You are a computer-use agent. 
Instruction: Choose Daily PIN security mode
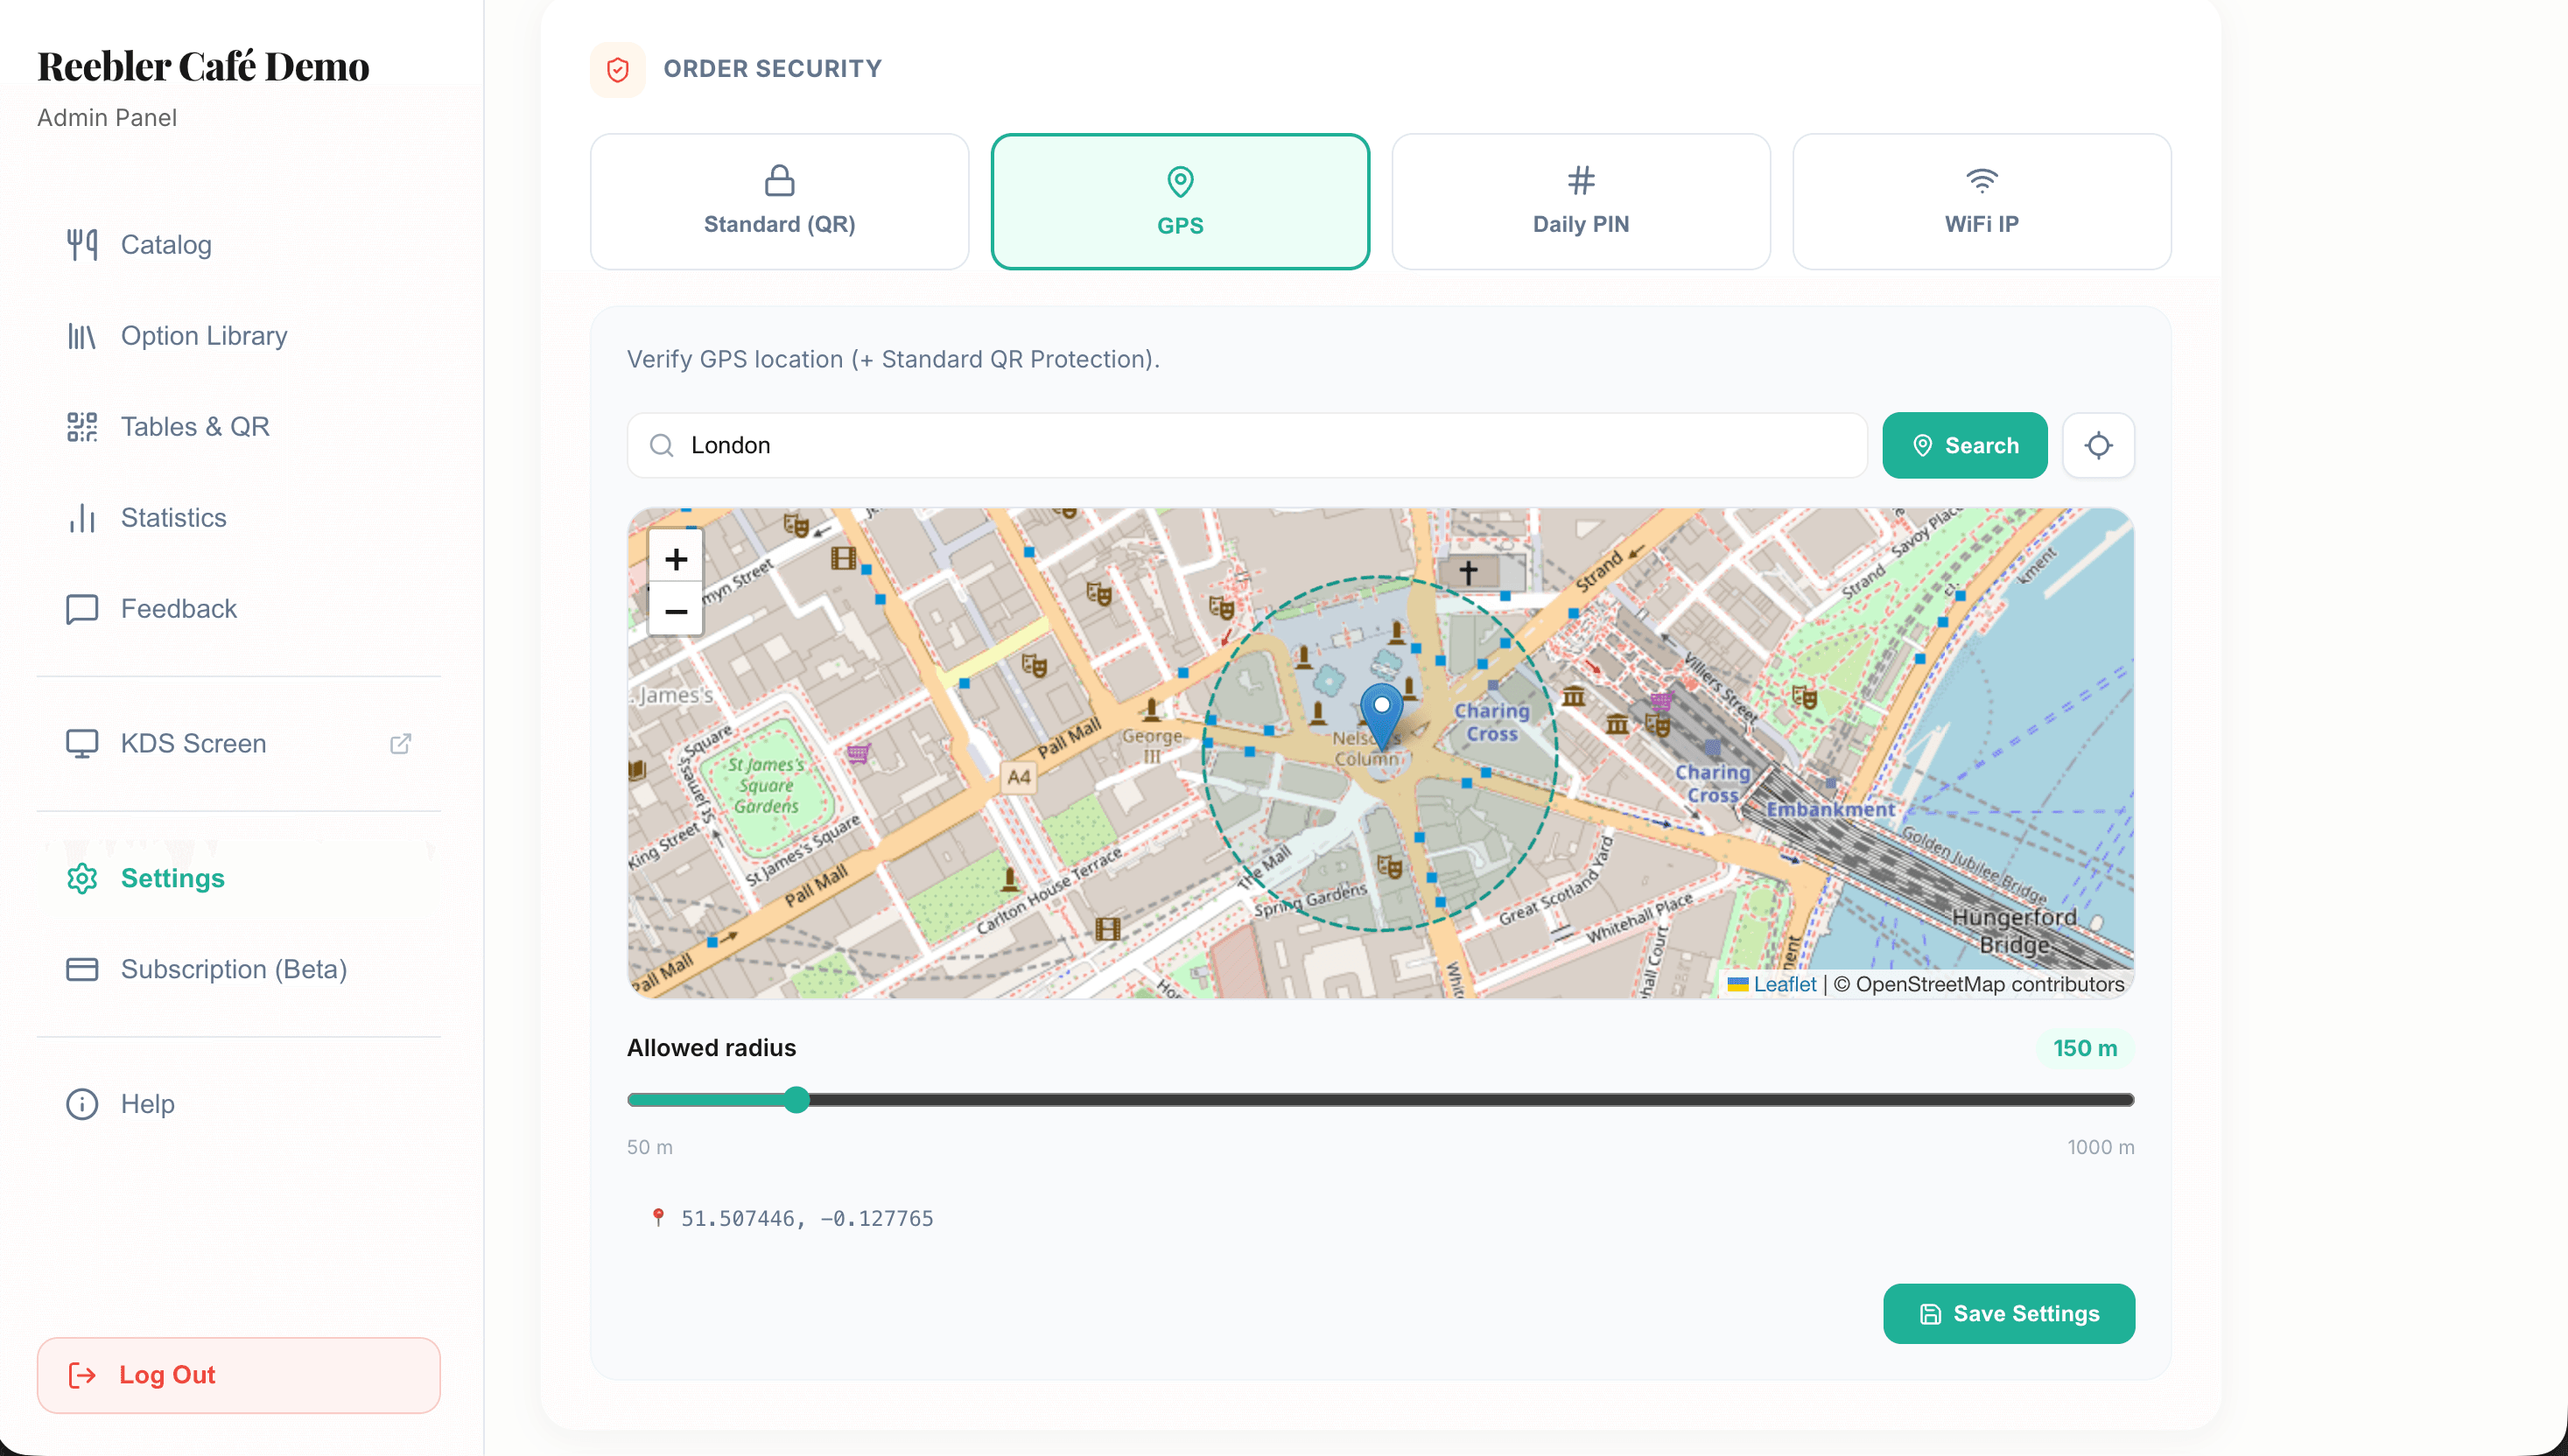(x=1580, y=202)
